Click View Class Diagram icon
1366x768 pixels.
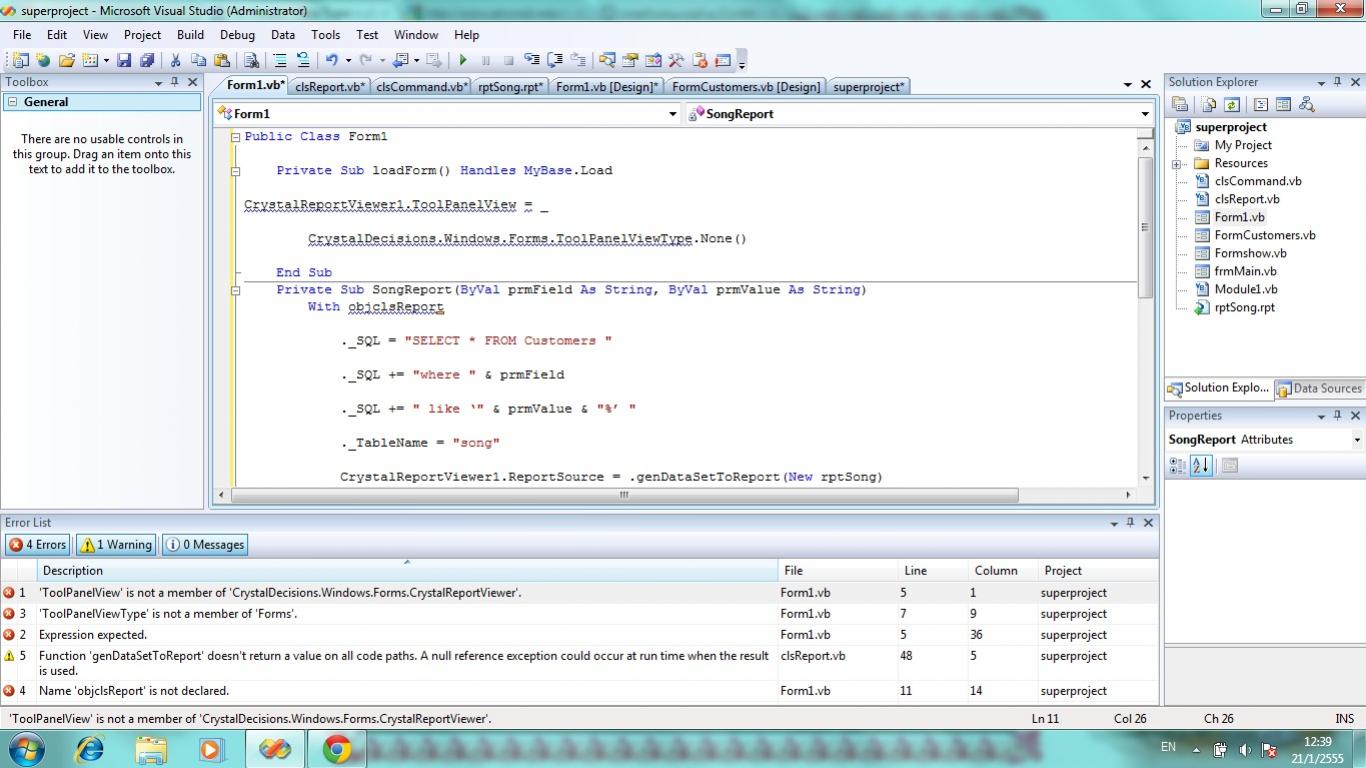(1306, 104)
